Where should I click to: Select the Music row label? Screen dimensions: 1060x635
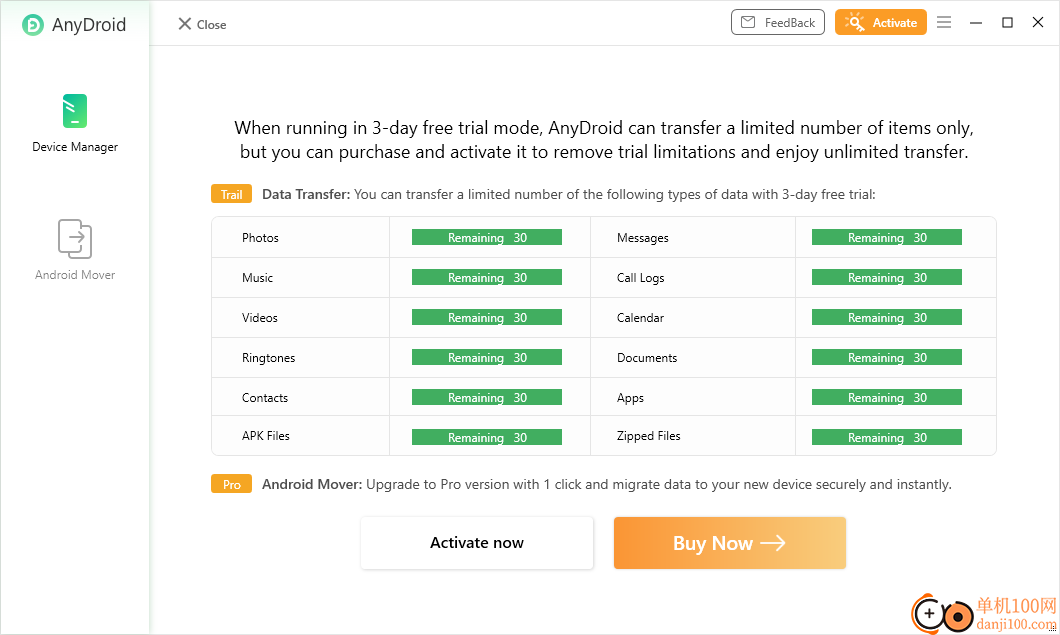(258, 278)
